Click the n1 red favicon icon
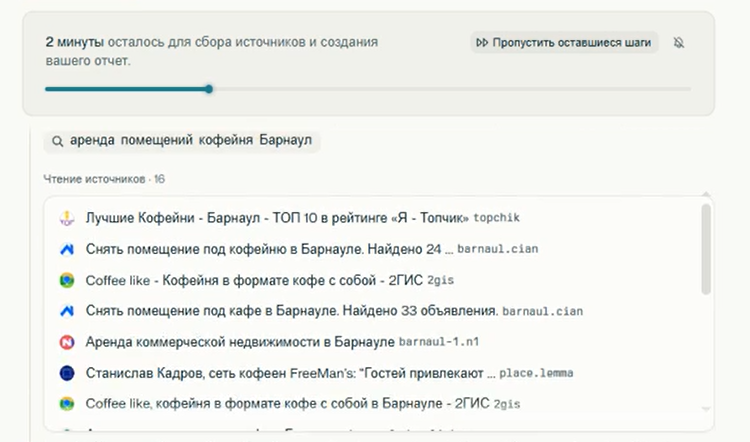This screenshot has width=750, height=442. tap(67, 342)
